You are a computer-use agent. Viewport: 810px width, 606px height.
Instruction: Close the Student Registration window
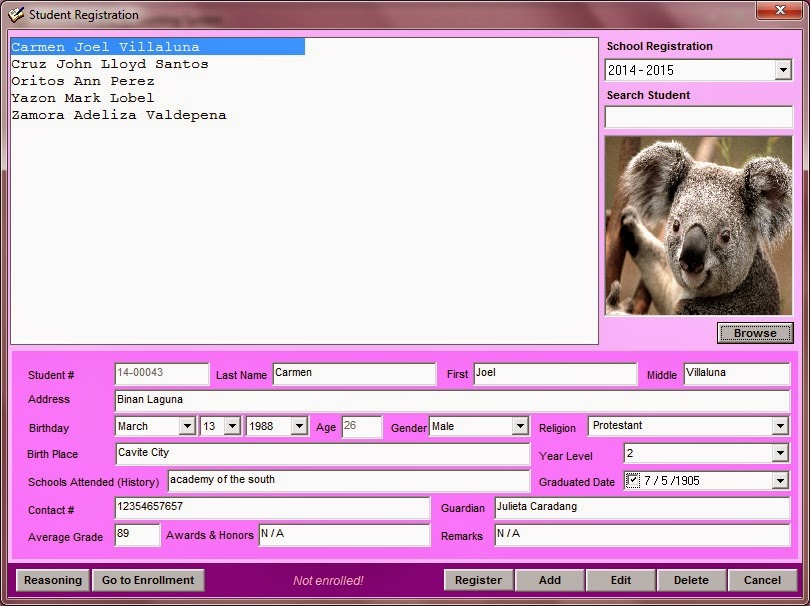(780, 10)
